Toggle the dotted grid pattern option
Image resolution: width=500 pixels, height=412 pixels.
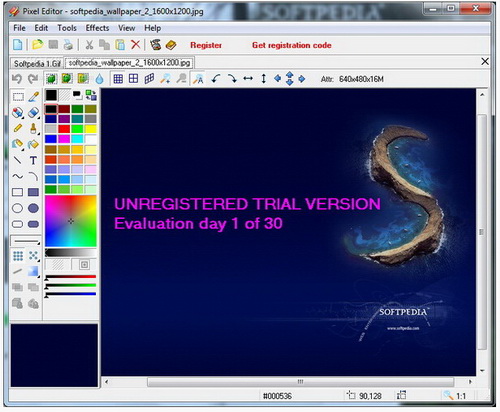[x=18, y=256]
